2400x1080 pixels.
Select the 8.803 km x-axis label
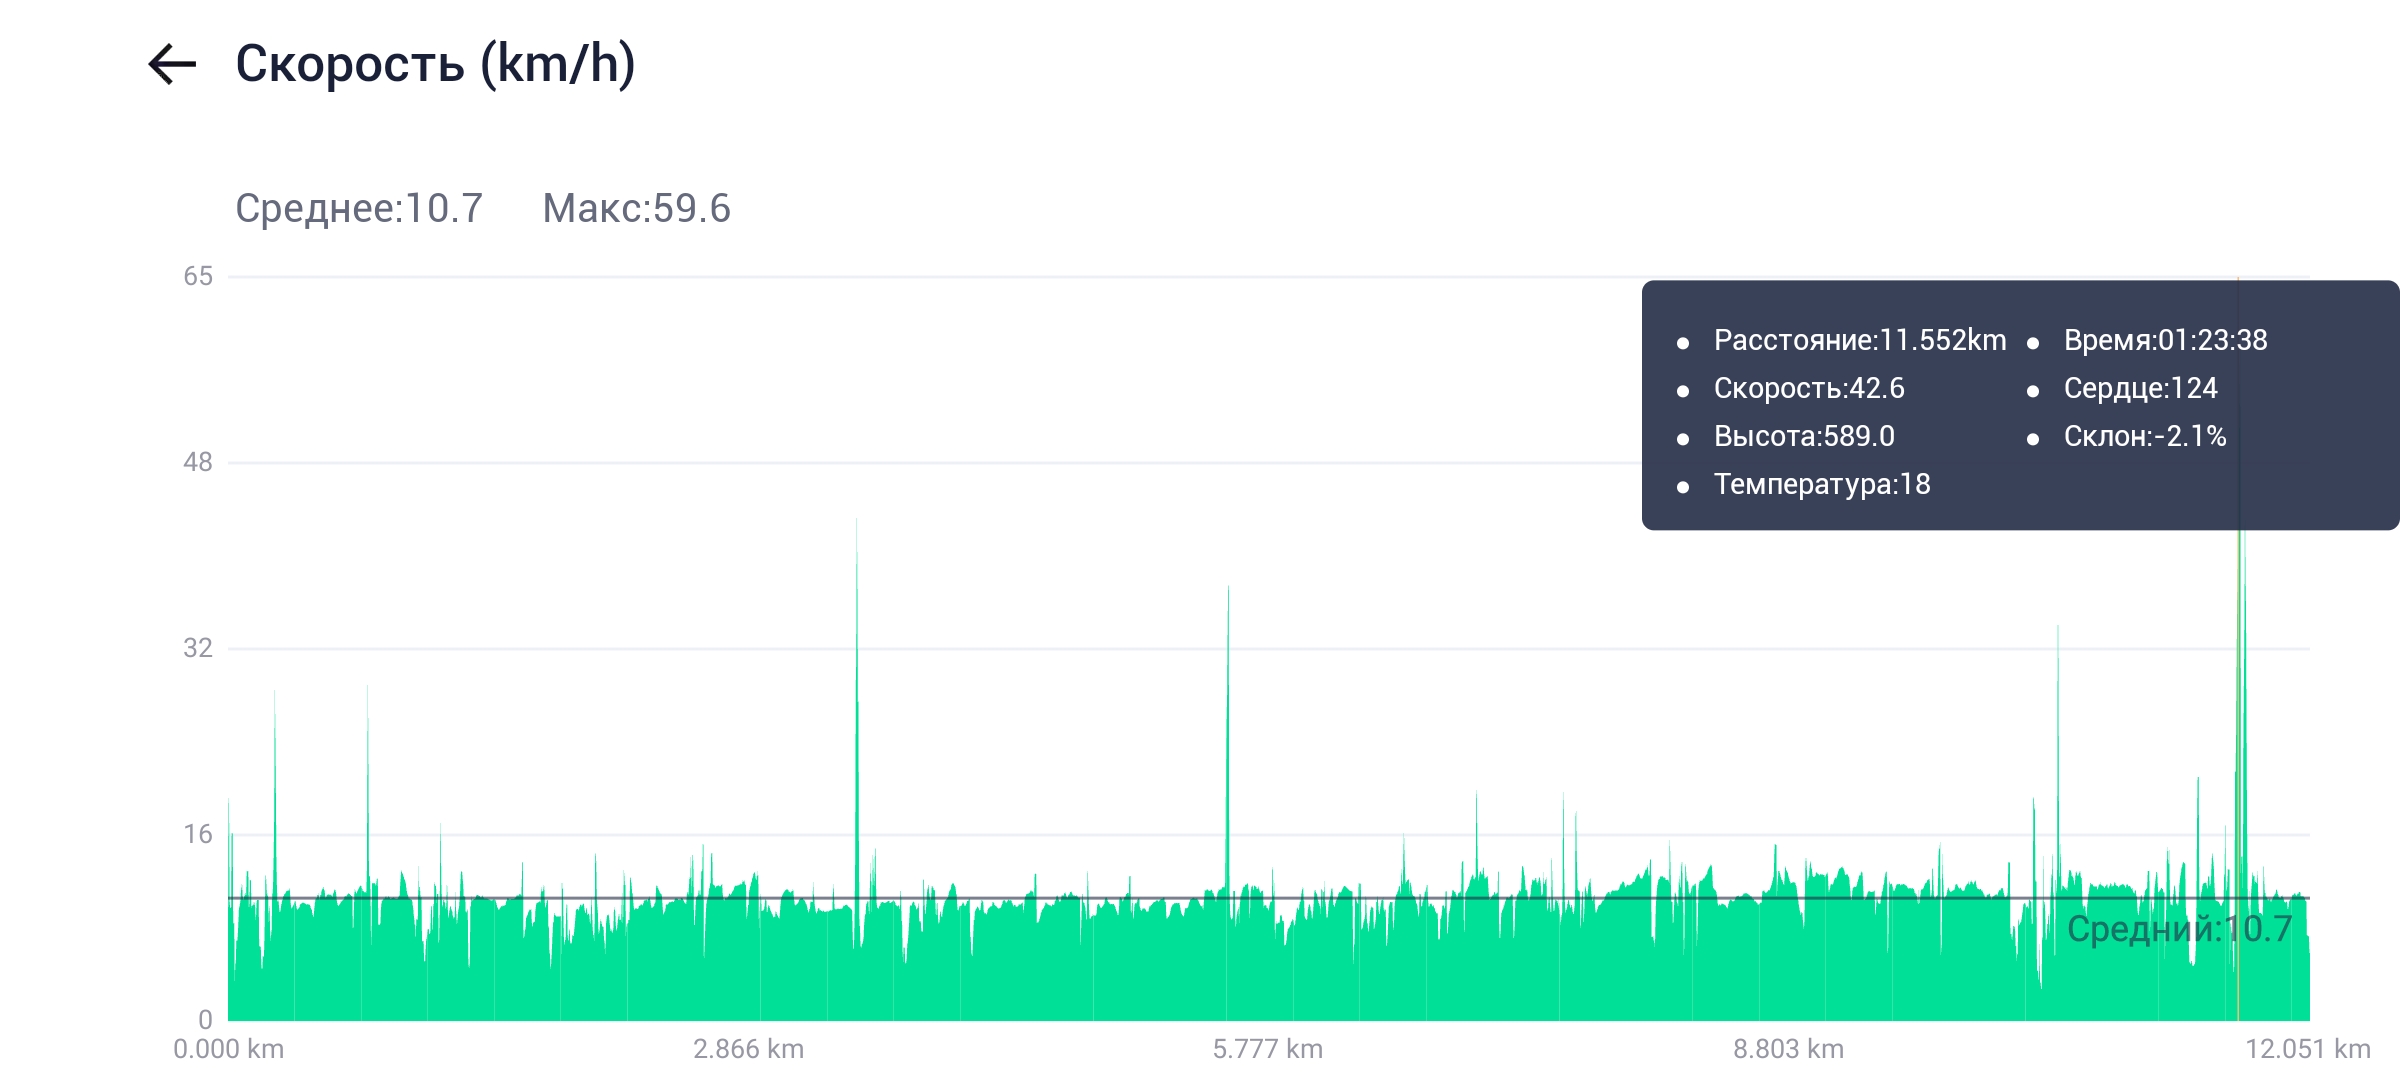tap(1788, 1049)
